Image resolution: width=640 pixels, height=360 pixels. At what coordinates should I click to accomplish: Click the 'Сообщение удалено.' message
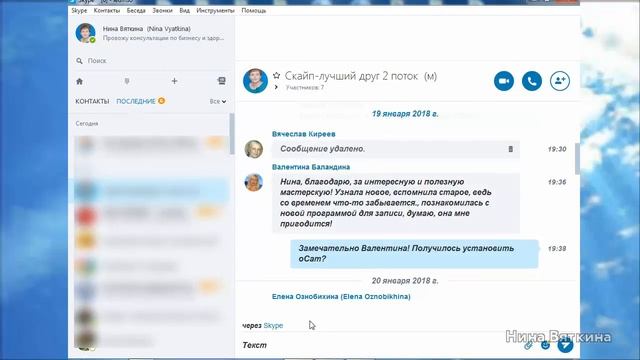pos(396,149)
